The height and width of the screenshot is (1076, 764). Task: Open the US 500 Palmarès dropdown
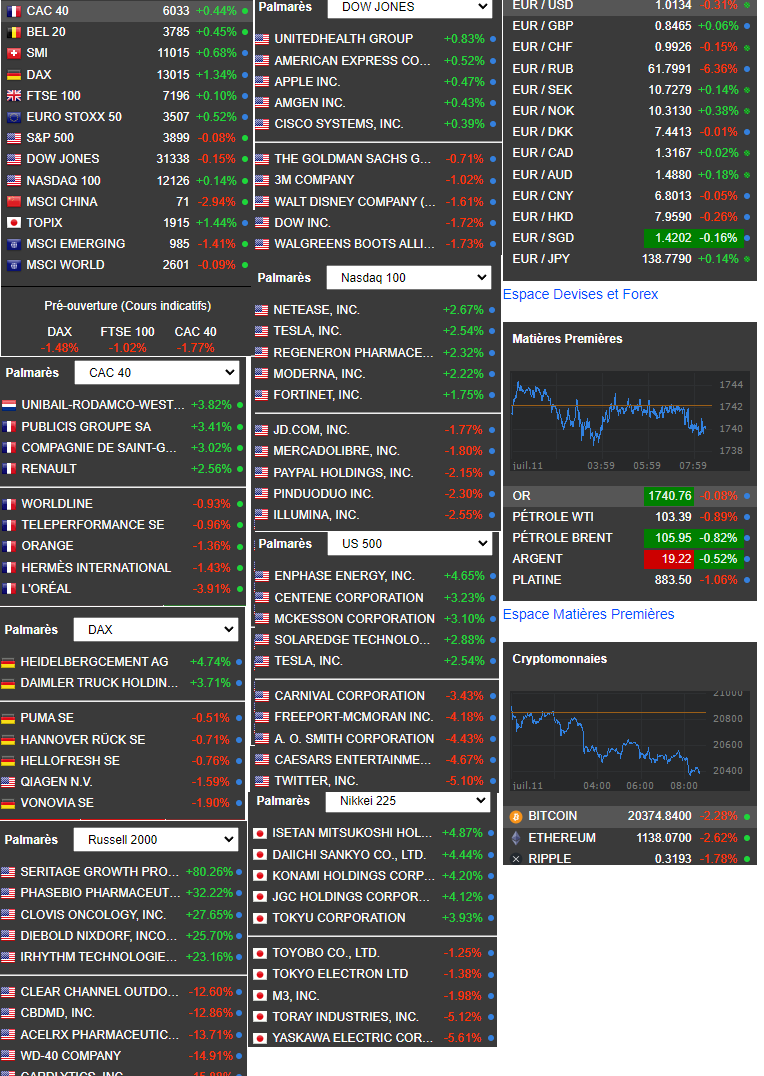click(x=410, y=543)
